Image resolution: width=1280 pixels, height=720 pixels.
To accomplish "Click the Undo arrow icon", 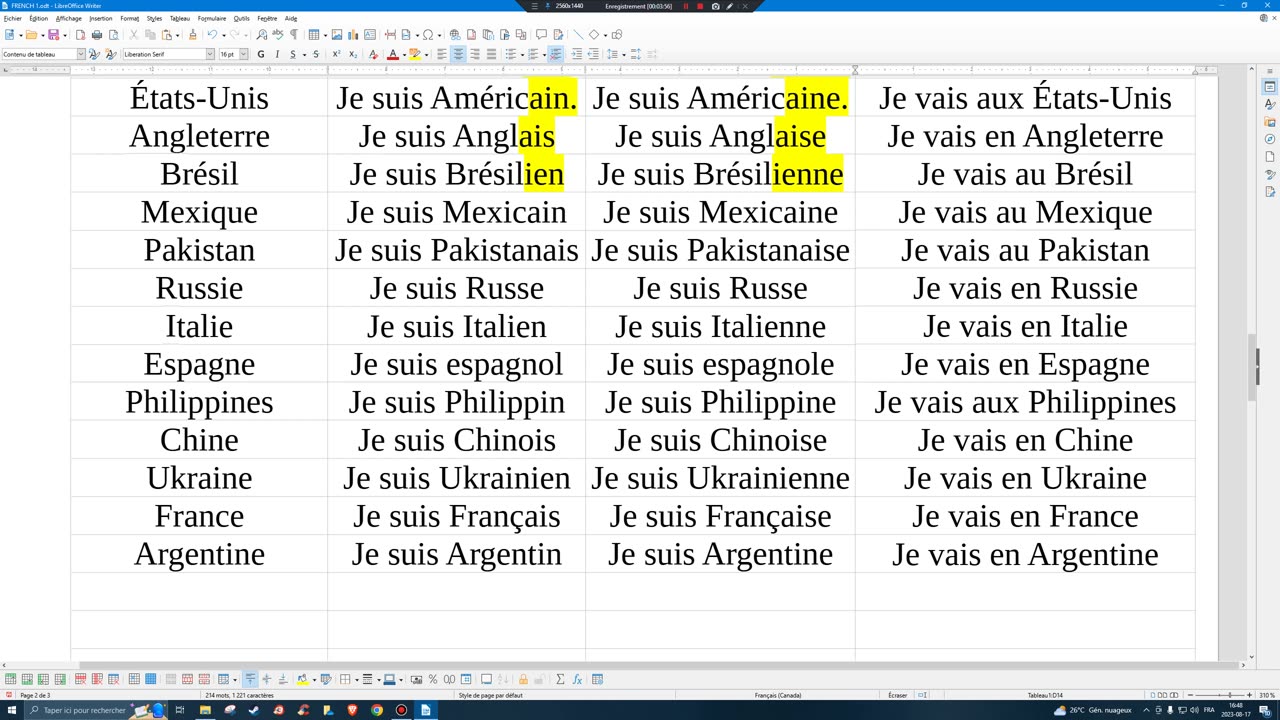I will [212, 35].
